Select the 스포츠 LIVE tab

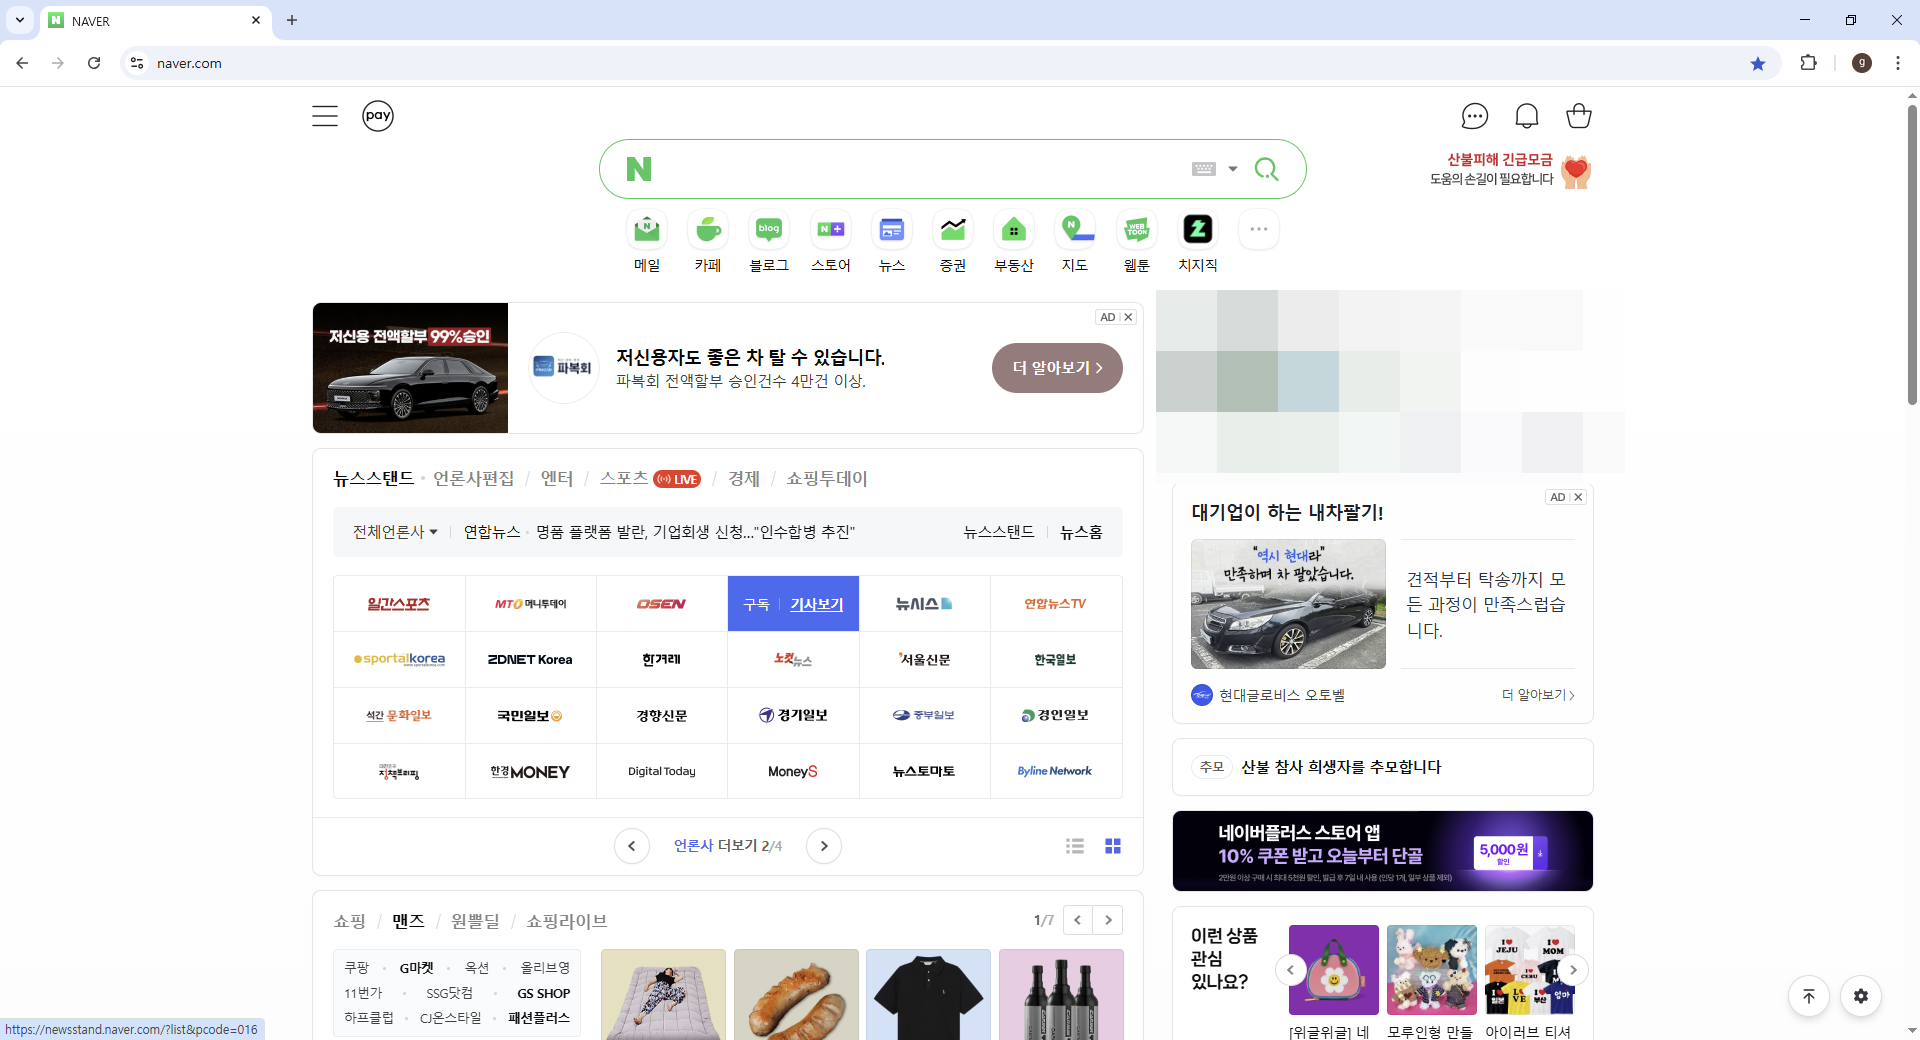[x=650, y=479]
